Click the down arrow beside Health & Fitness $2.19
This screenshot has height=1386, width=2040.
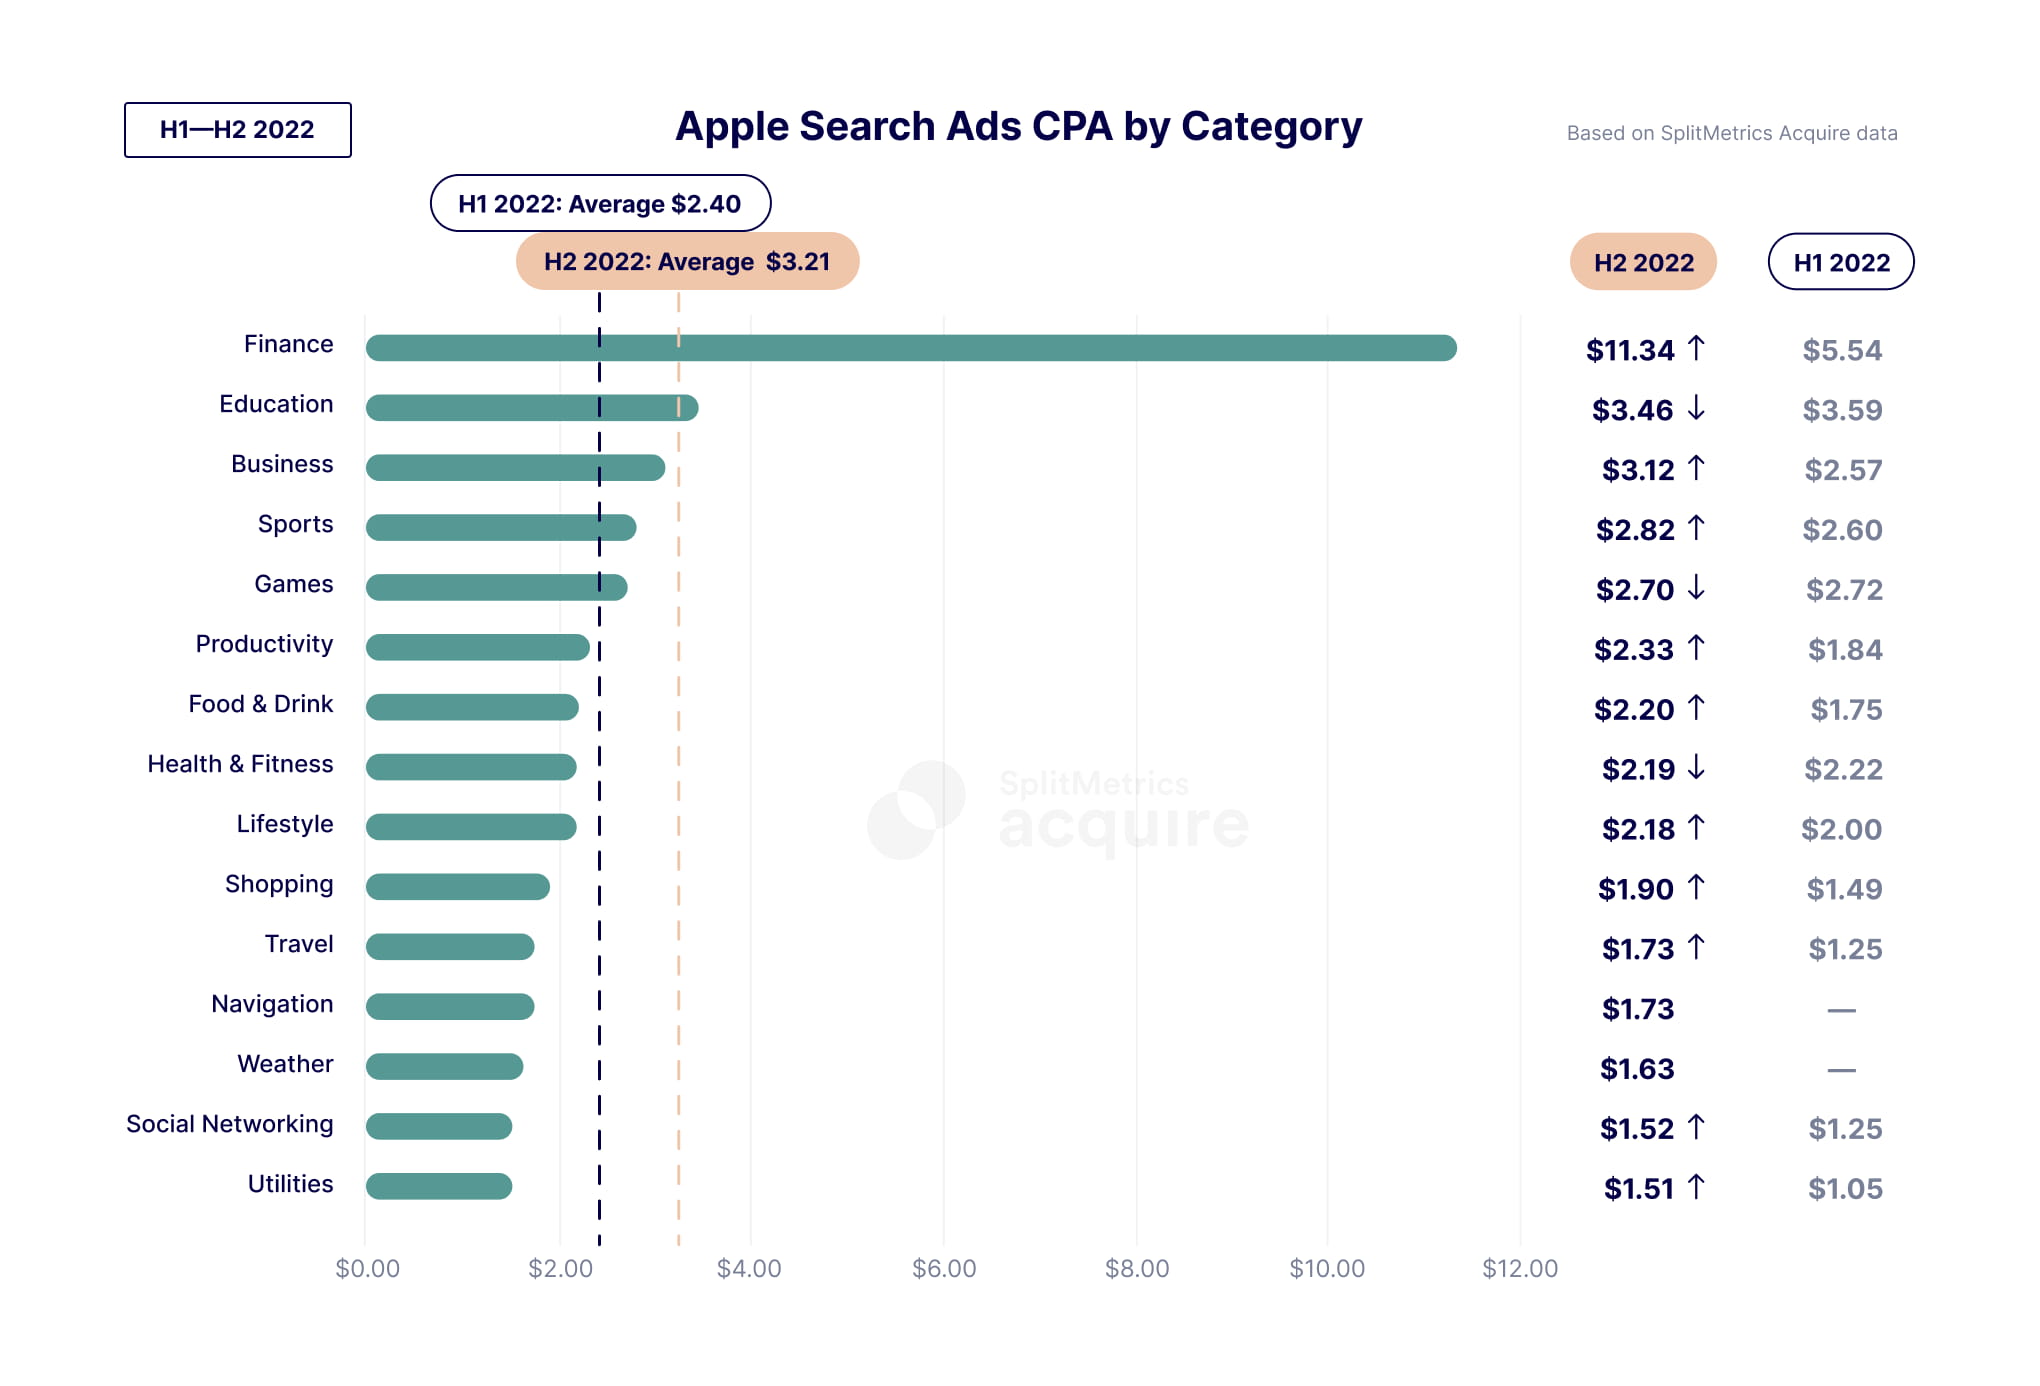point(1696,767)
